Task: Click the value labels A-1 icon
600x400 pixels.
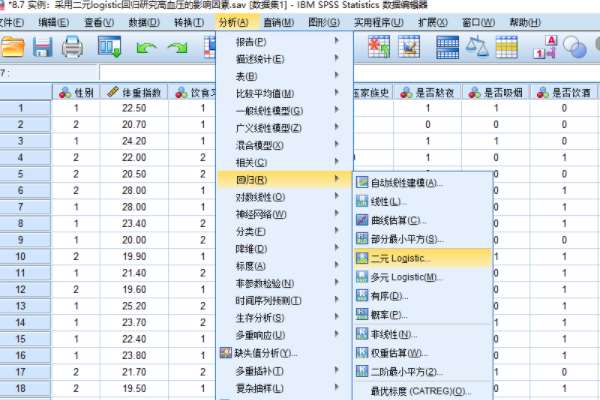Action: pos(545,47)
